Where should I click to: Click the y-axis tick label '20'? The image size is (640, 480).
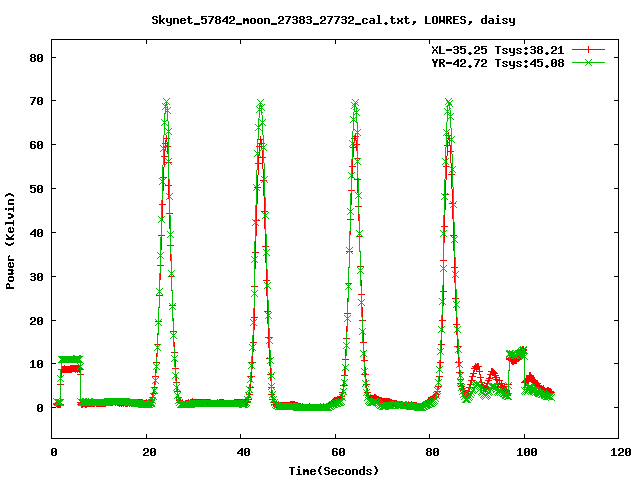click(36, 321)
